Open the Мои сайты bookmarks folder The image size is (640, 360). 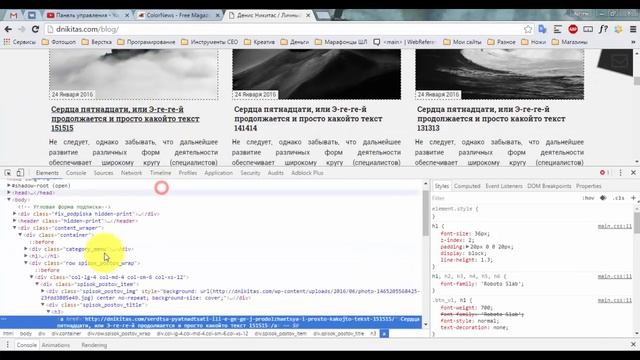(x=462, y=42)
